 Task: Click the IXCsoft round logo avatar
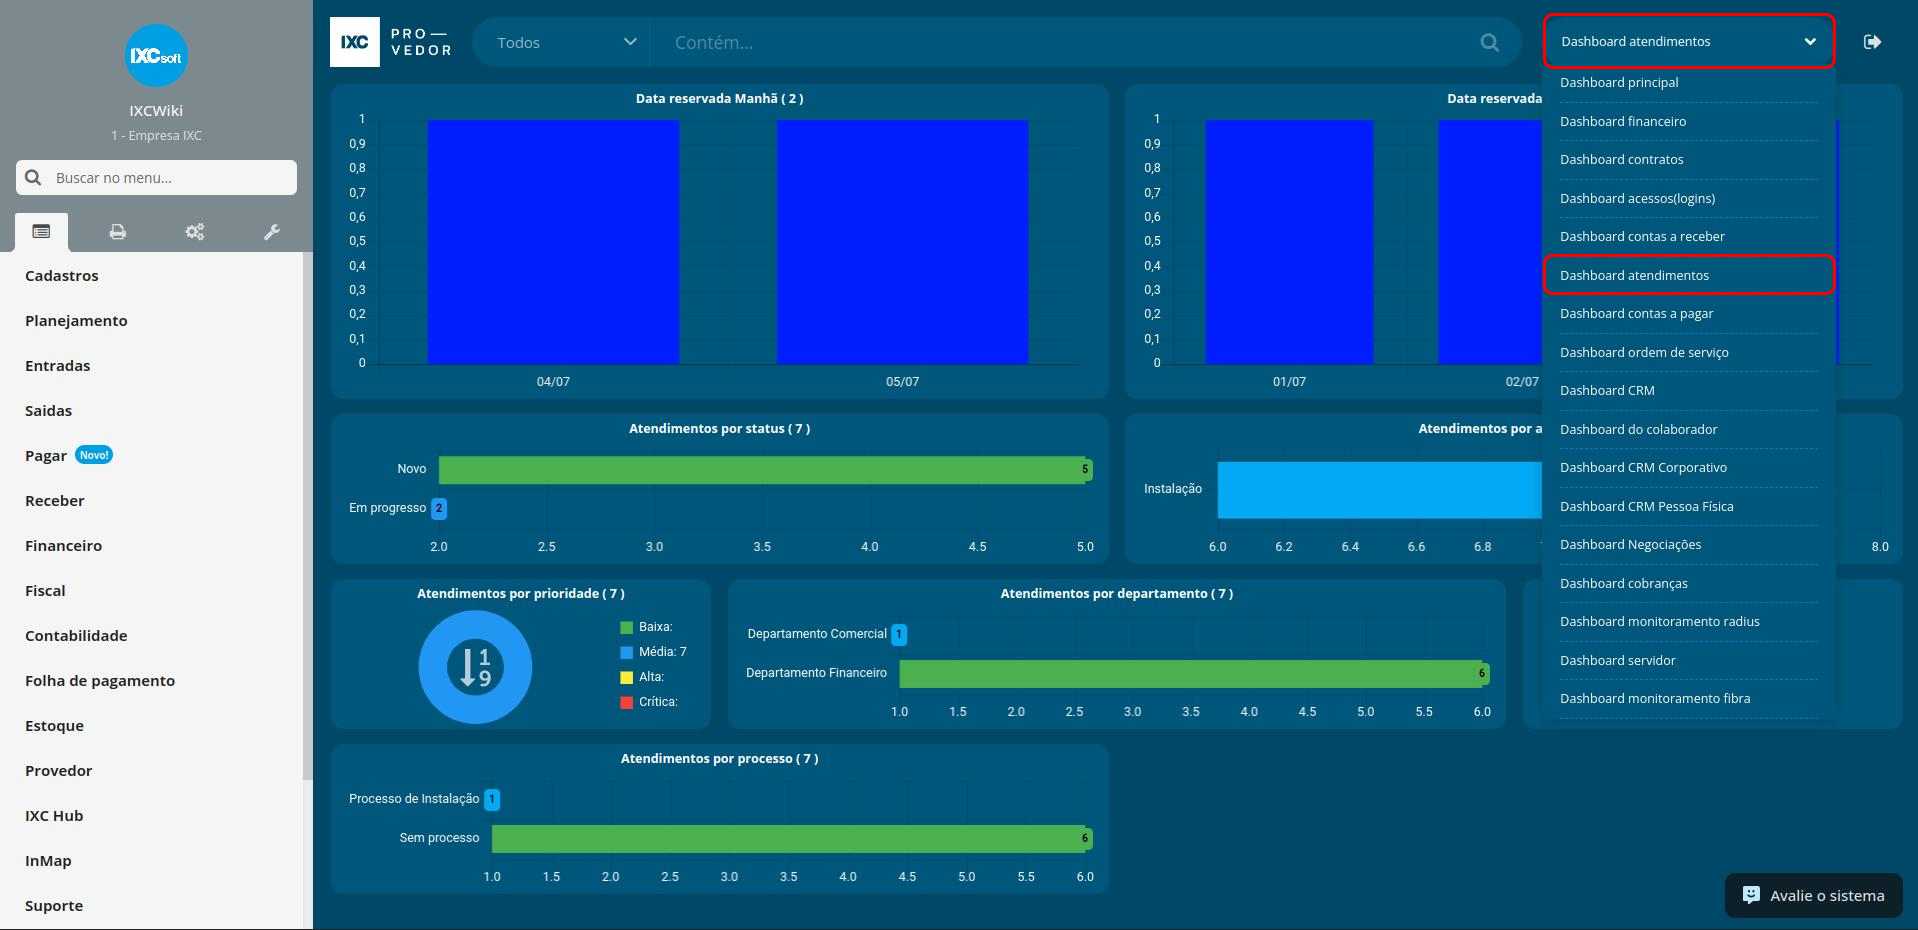point(156,56)
